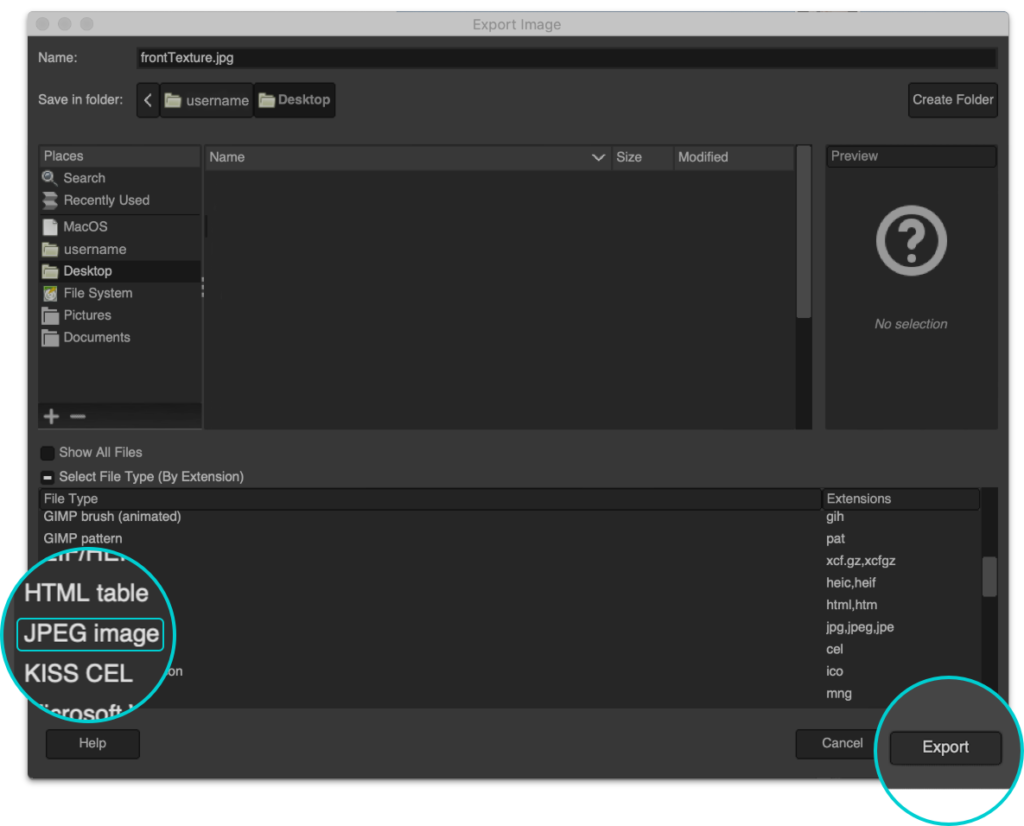Click the Extensions column header

901,499
